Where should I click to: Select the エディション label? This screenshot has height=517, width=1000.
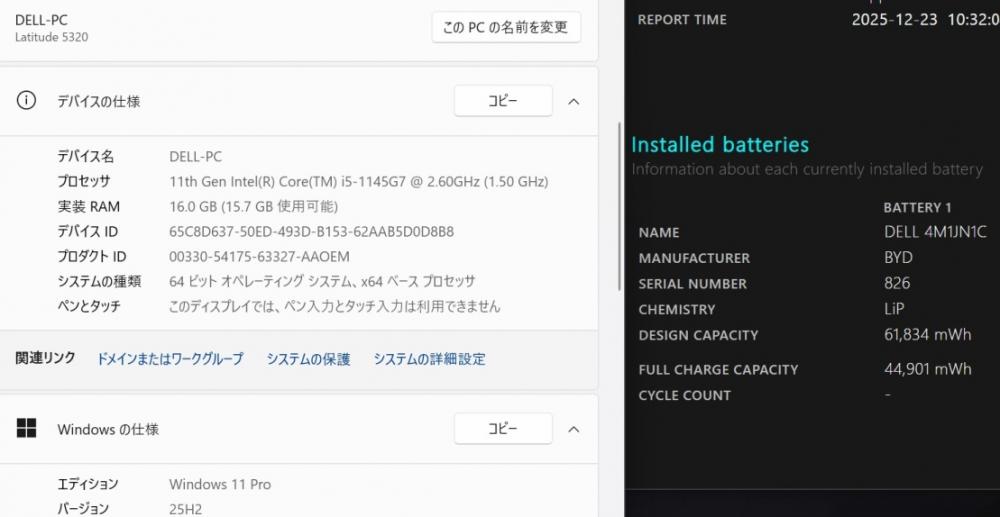(88, 484)
